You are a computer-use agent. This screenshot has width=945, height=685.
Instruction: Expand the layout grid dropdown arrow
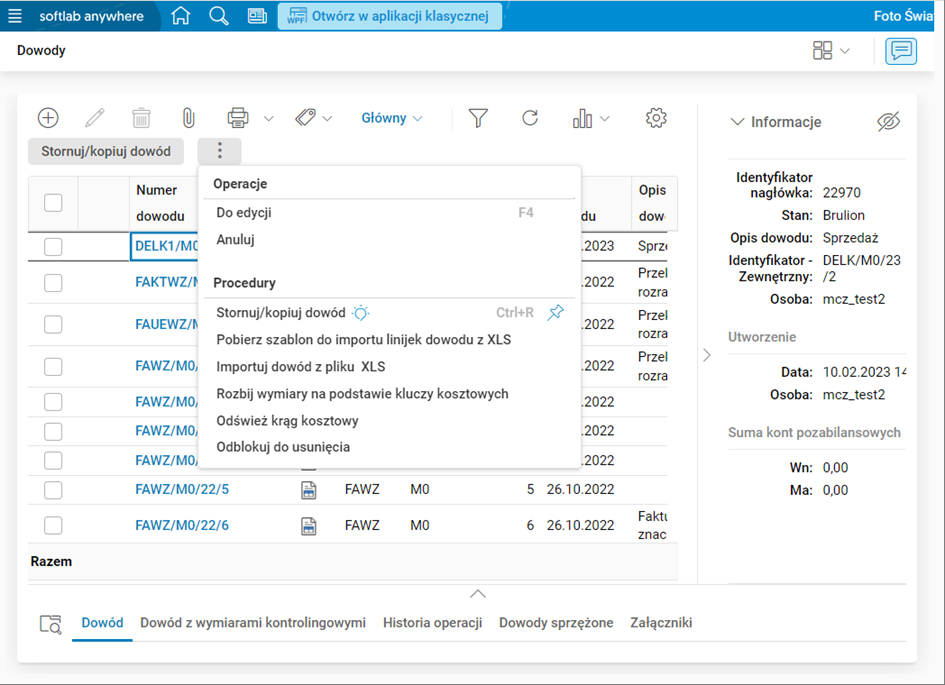coord(845,51)
